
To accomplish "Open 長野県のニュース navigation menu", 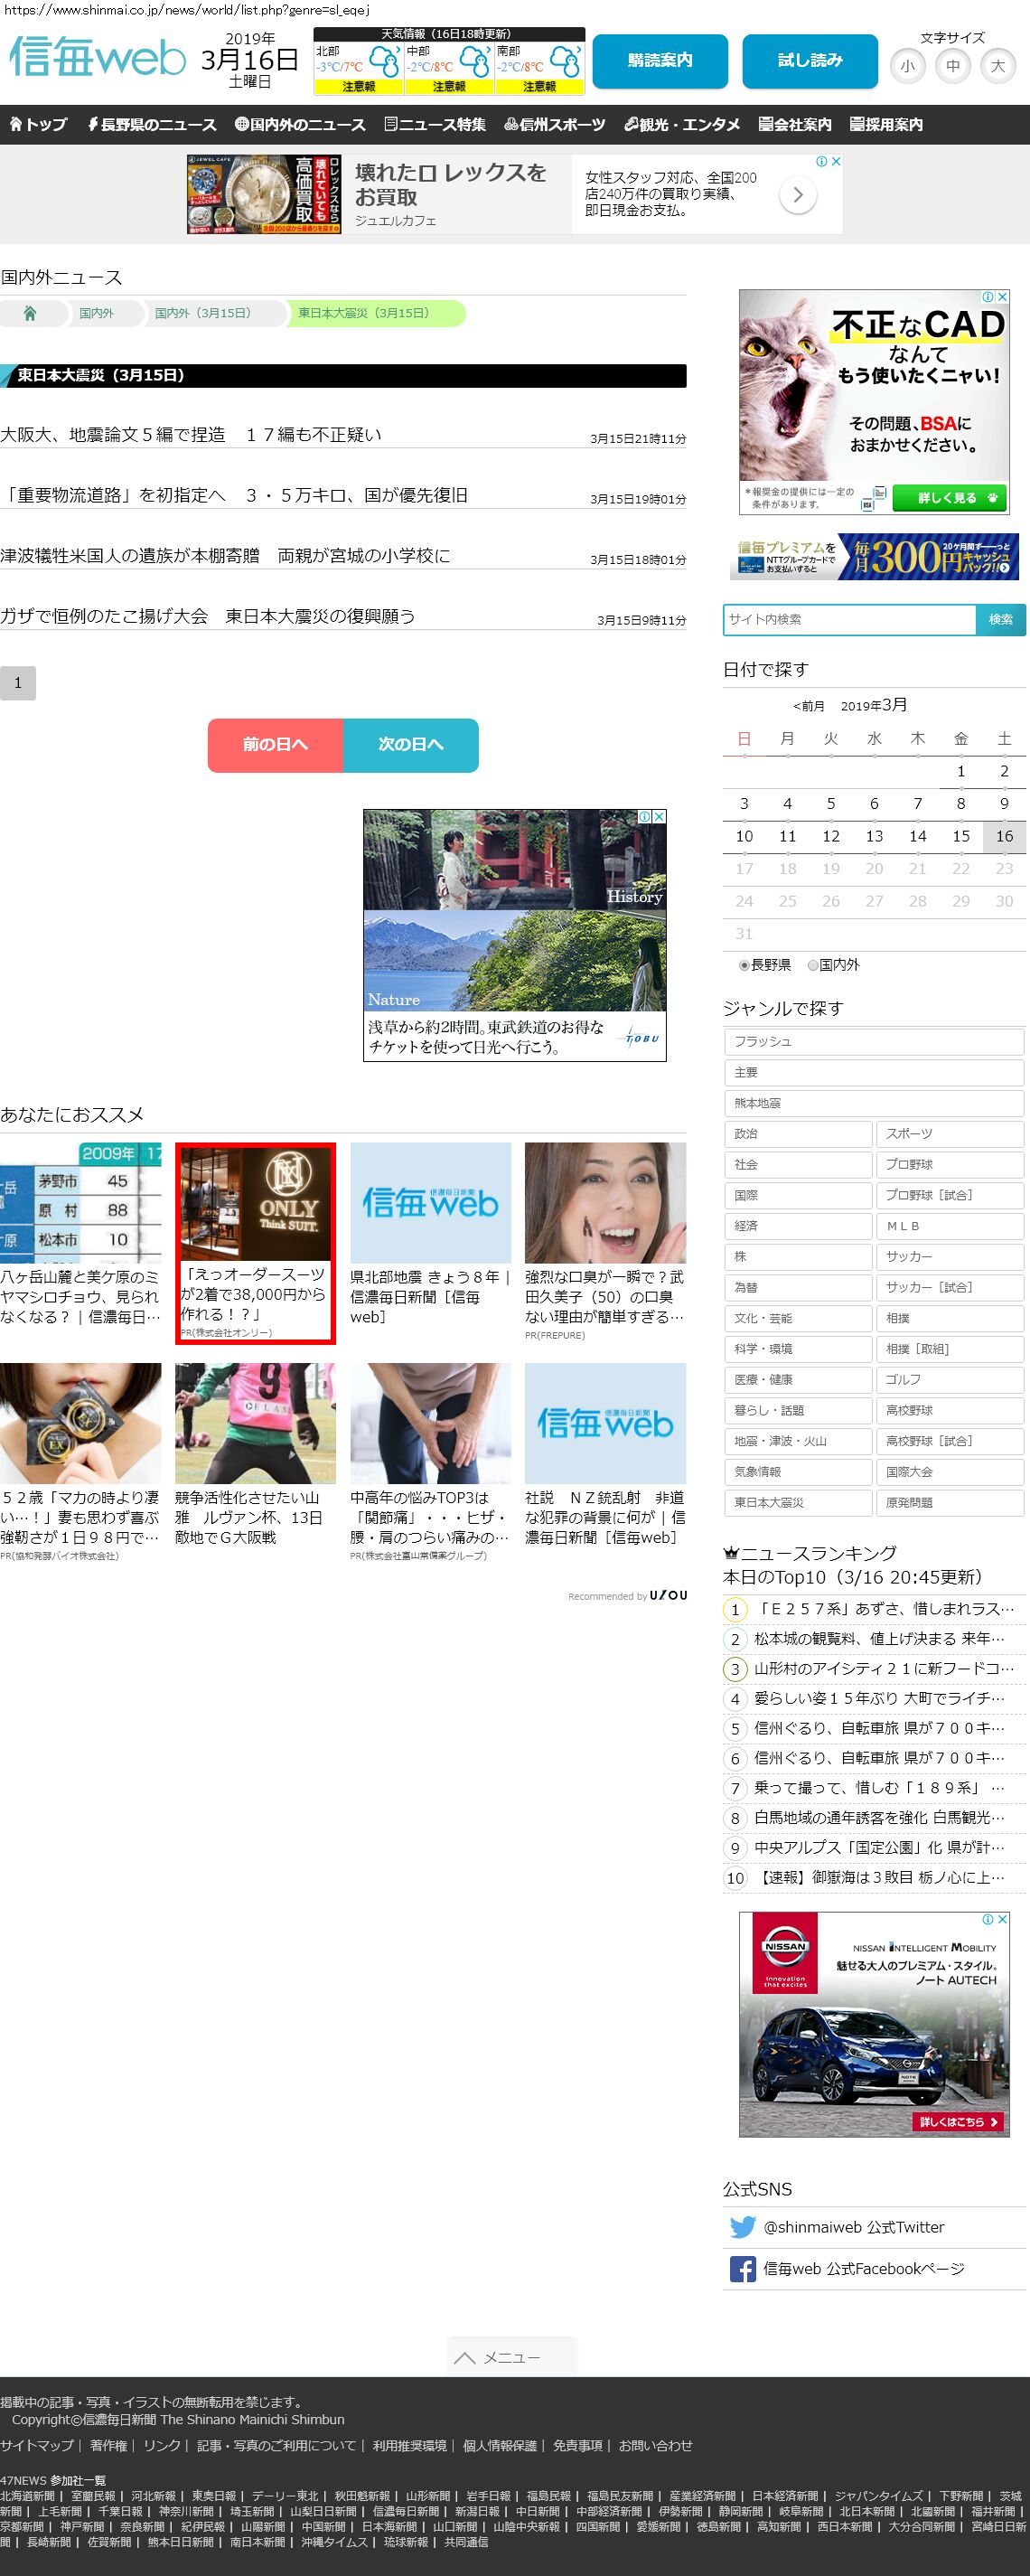I will tap(151, 125).
